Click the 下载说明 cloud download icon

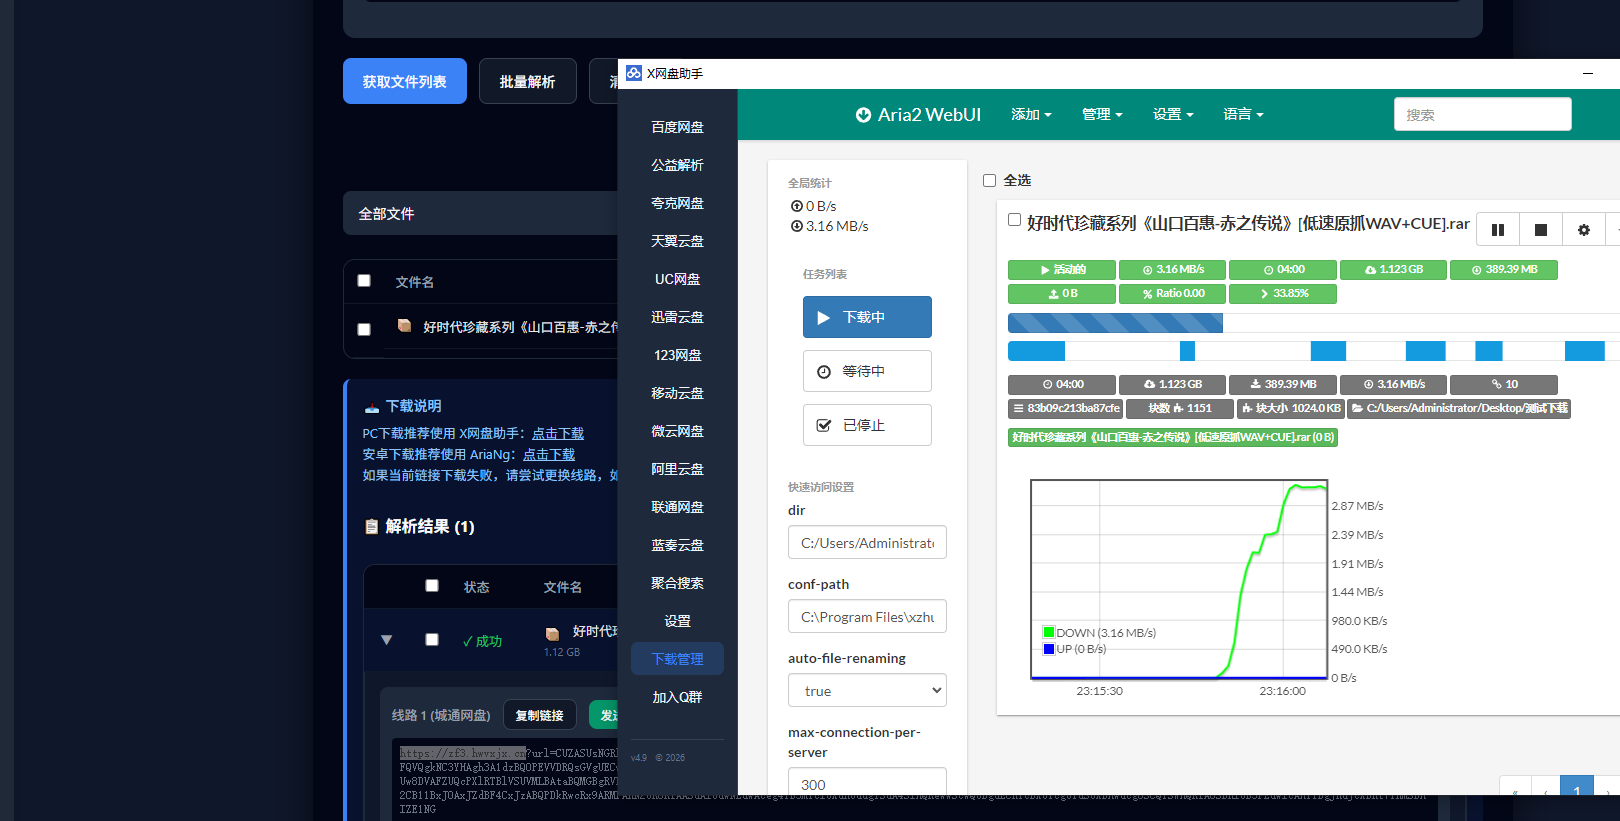[372, 407]
